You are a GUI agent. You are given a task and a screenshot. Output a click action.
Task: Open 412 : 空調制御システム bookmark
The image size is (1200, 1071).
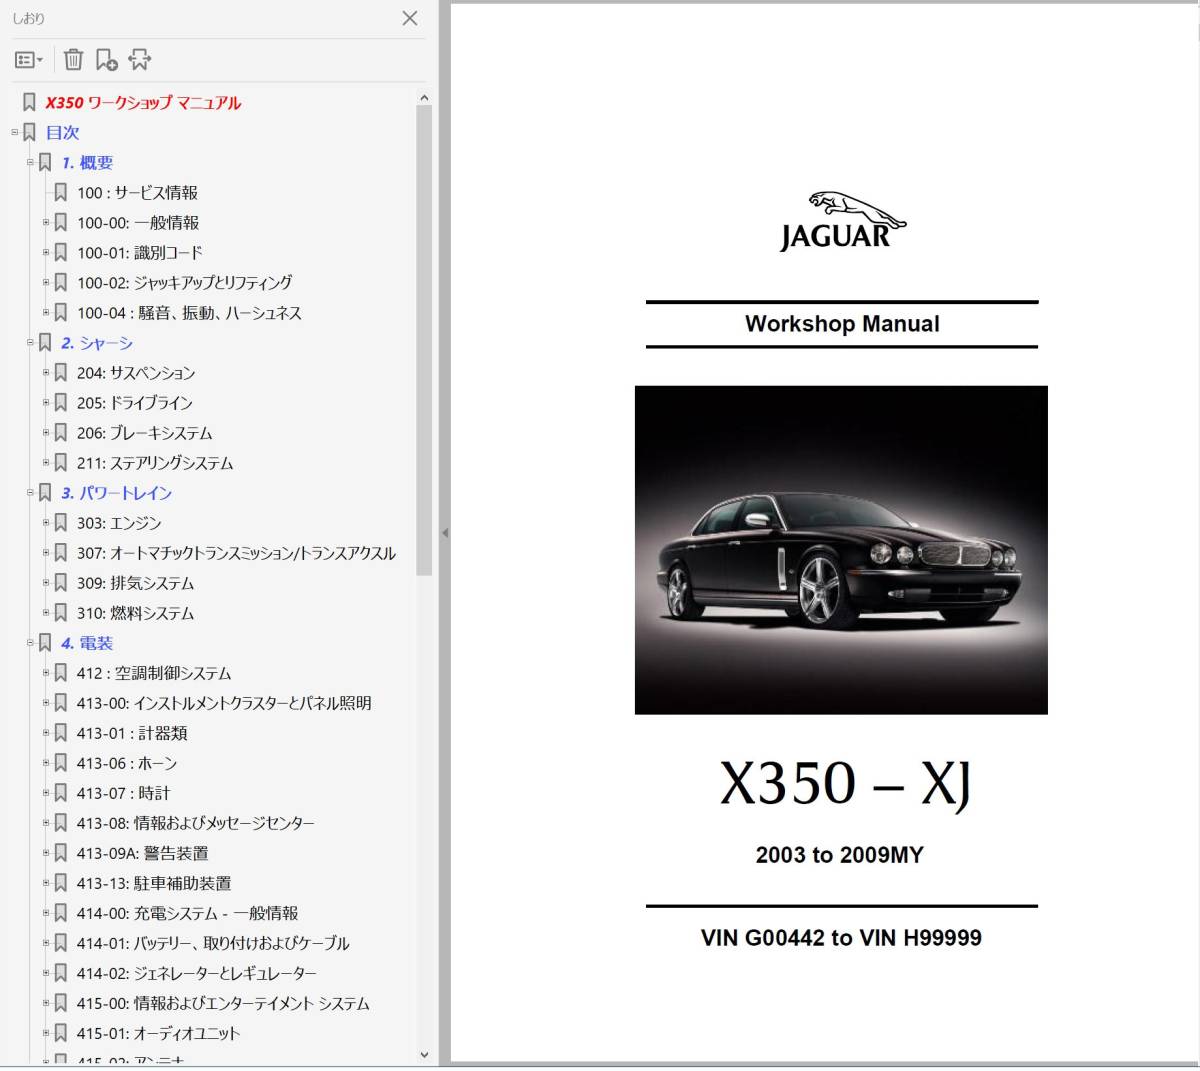[x=154, y=673]
